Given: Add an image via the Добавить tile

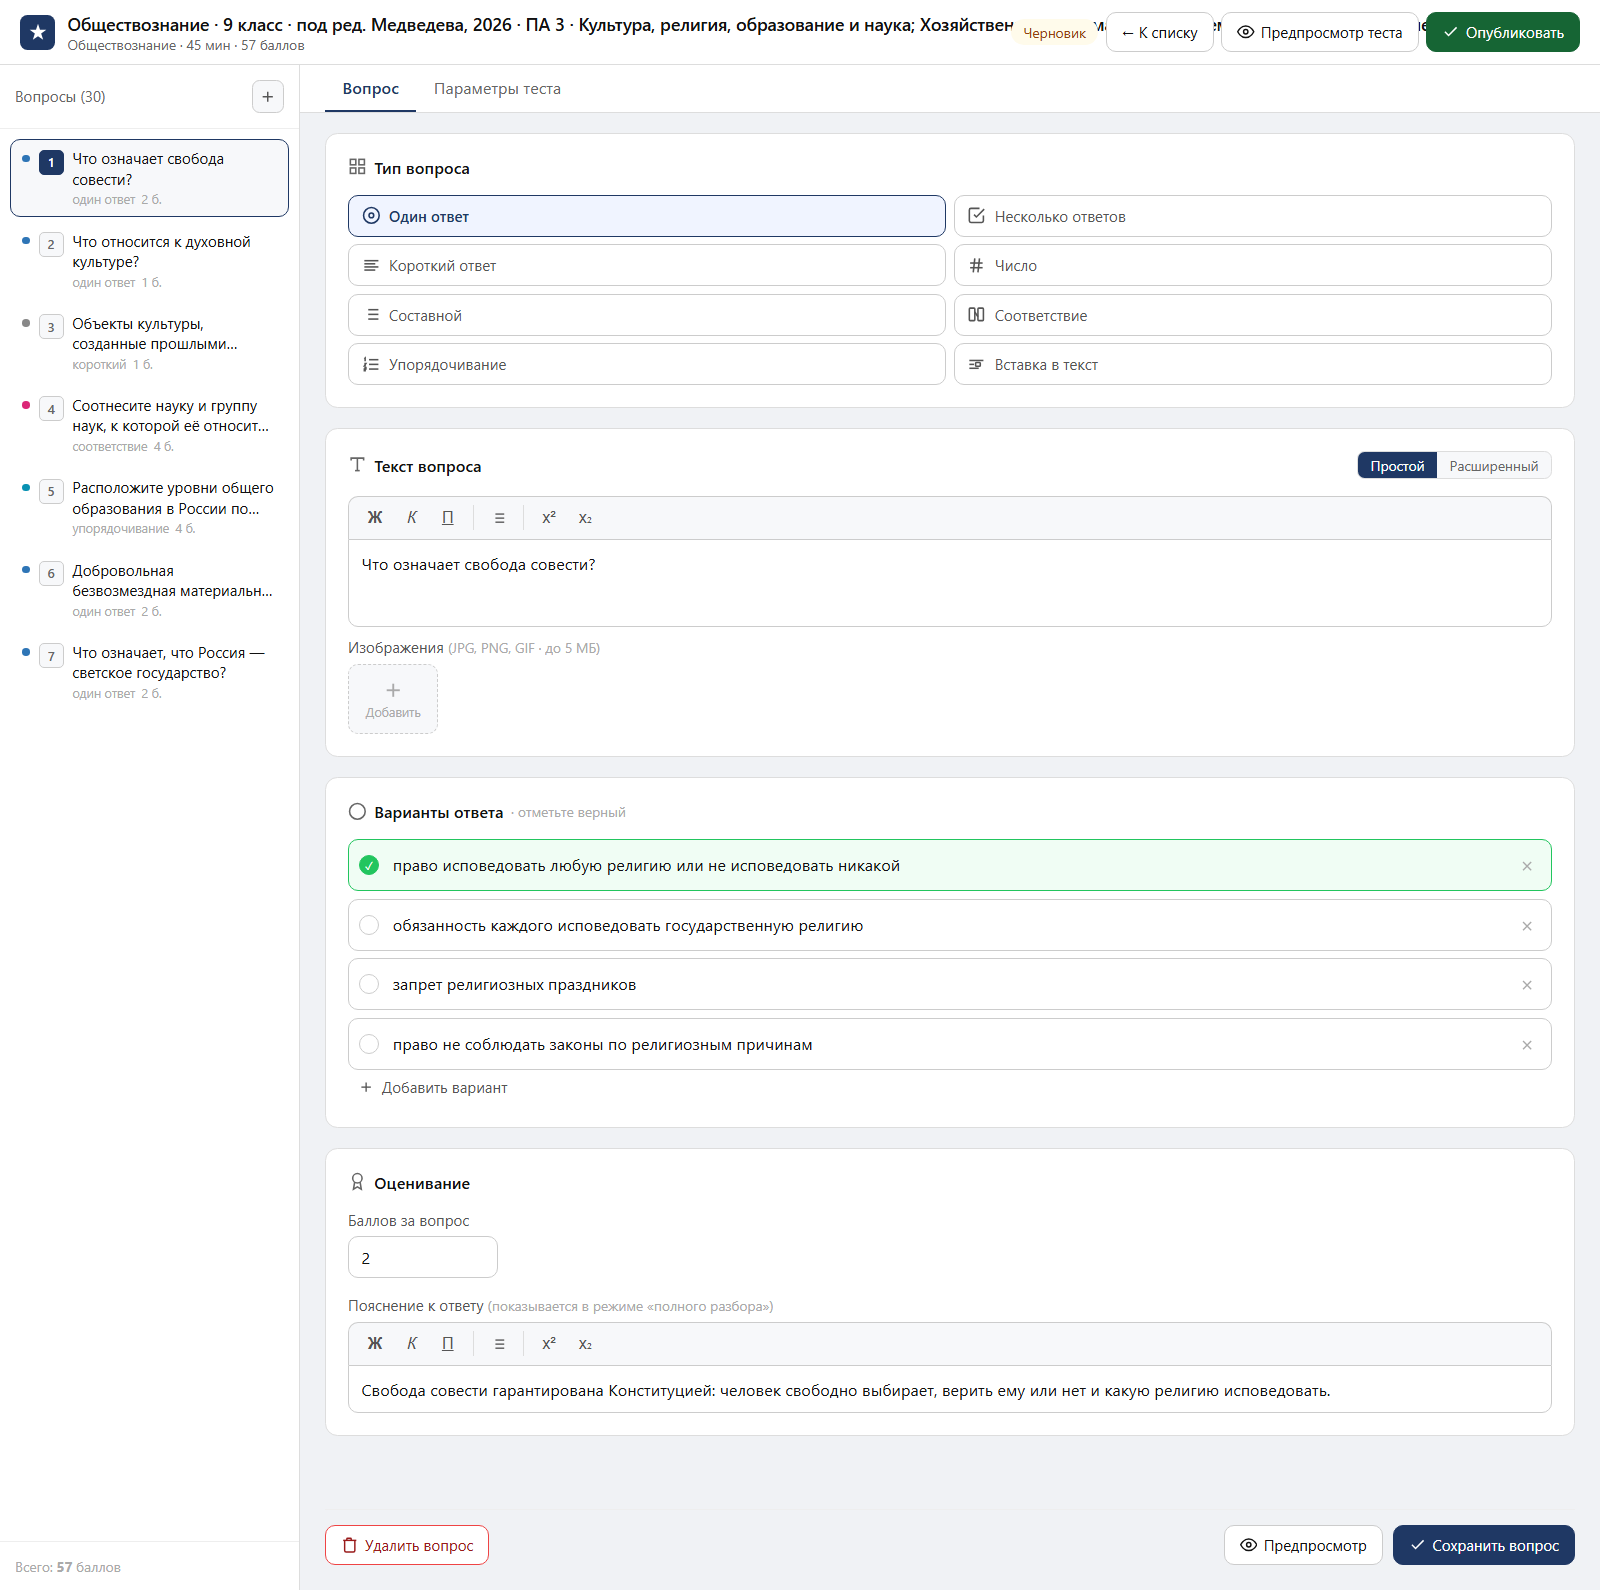Looking at the screenshot, I should tap(393, 699).
